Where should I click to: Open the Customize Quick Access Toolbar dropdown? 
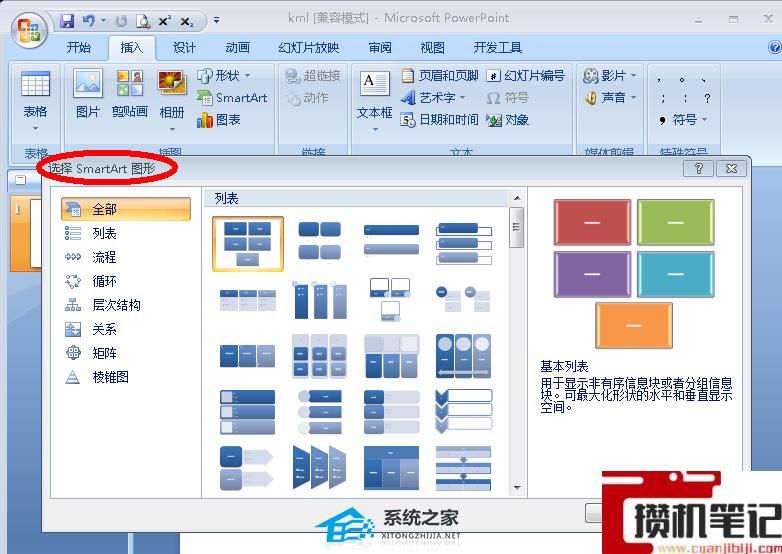(x=216, y=20)
